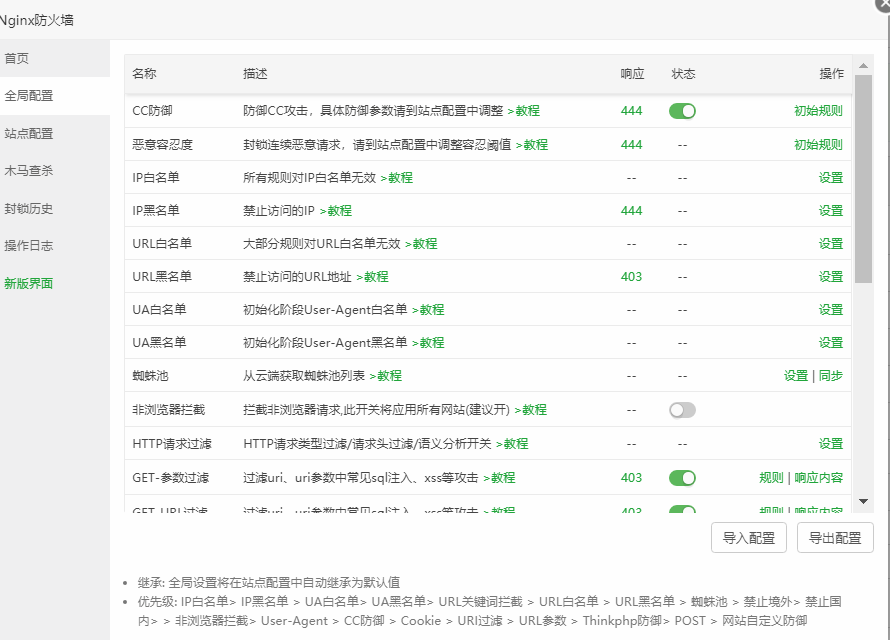Viewport: 890px width, 640px height.
Task: Open the 教程 link for URL黑名单
Action: 372,277
